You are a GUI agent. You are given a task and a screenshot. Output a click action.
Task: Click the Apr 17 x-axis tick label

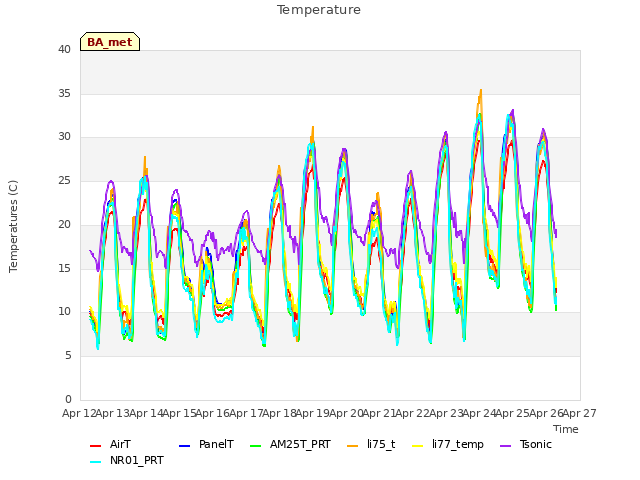pyautogui.click(x=246, y=413)
